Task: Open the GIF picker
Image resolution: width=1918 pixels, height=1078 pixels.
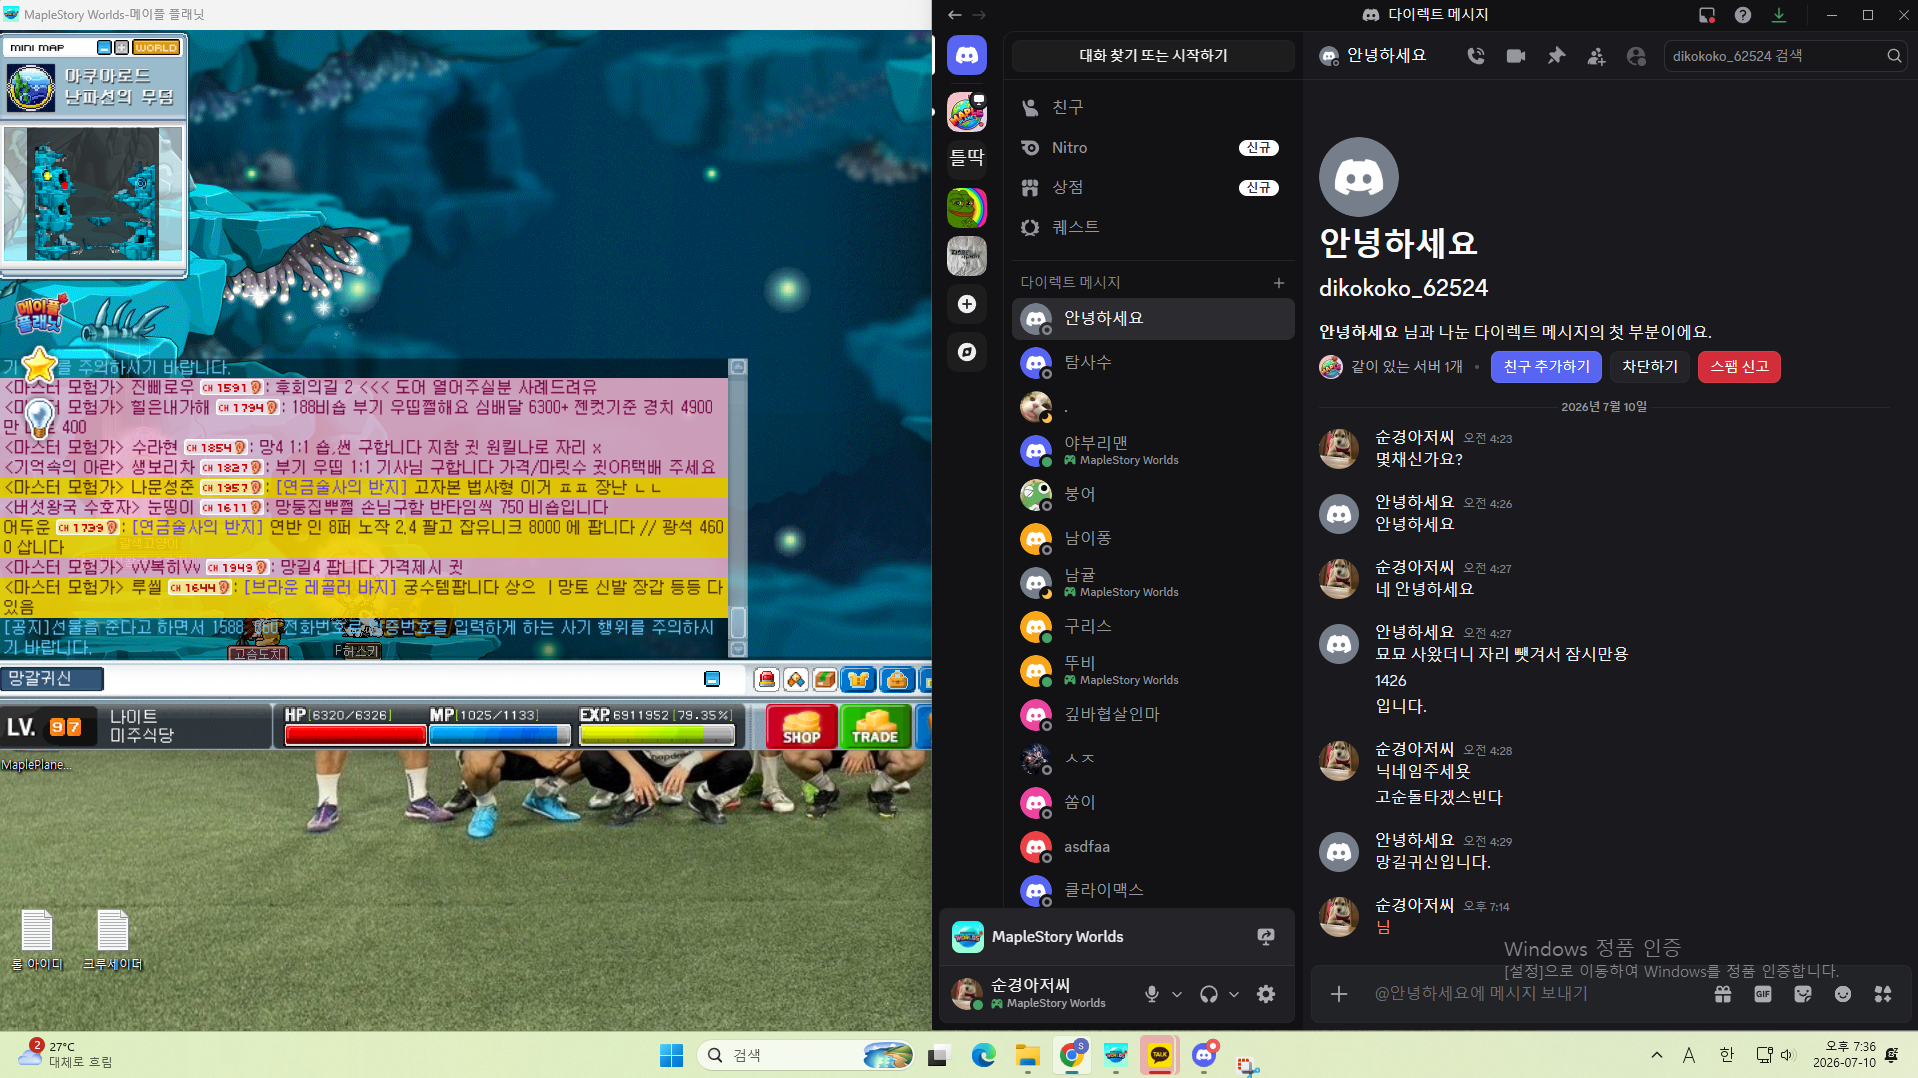Action: coord(1763,994)
